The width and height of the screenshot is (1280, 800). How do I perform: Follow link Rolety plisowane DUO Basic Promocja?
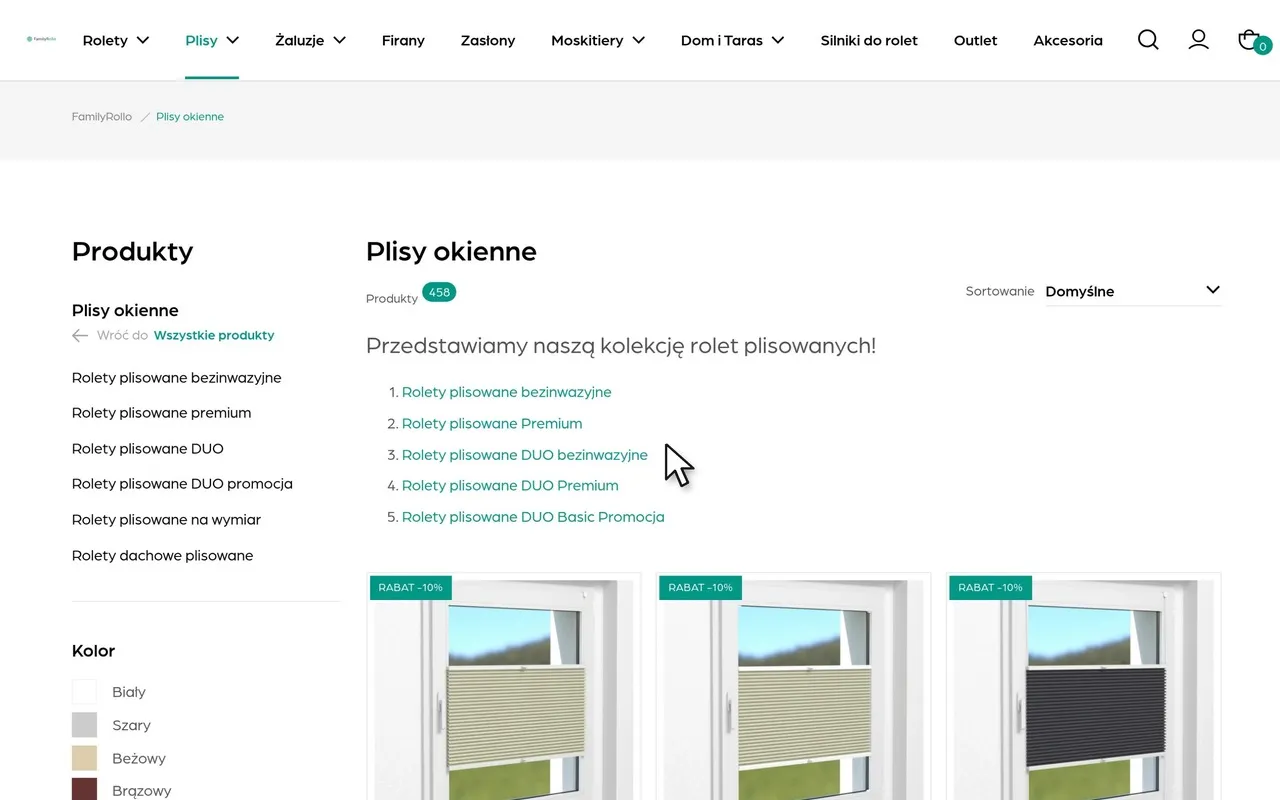tap(533, 517)
